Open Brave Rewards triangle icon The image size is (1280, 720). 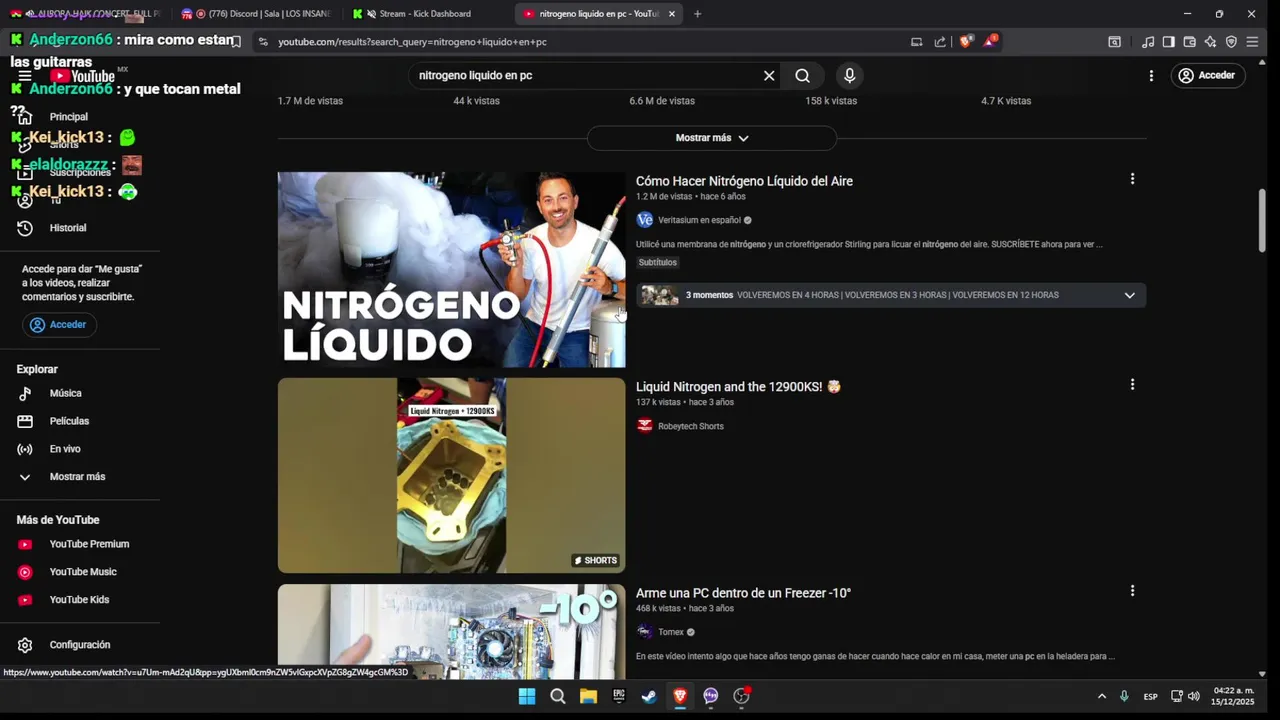pos(989,42)
